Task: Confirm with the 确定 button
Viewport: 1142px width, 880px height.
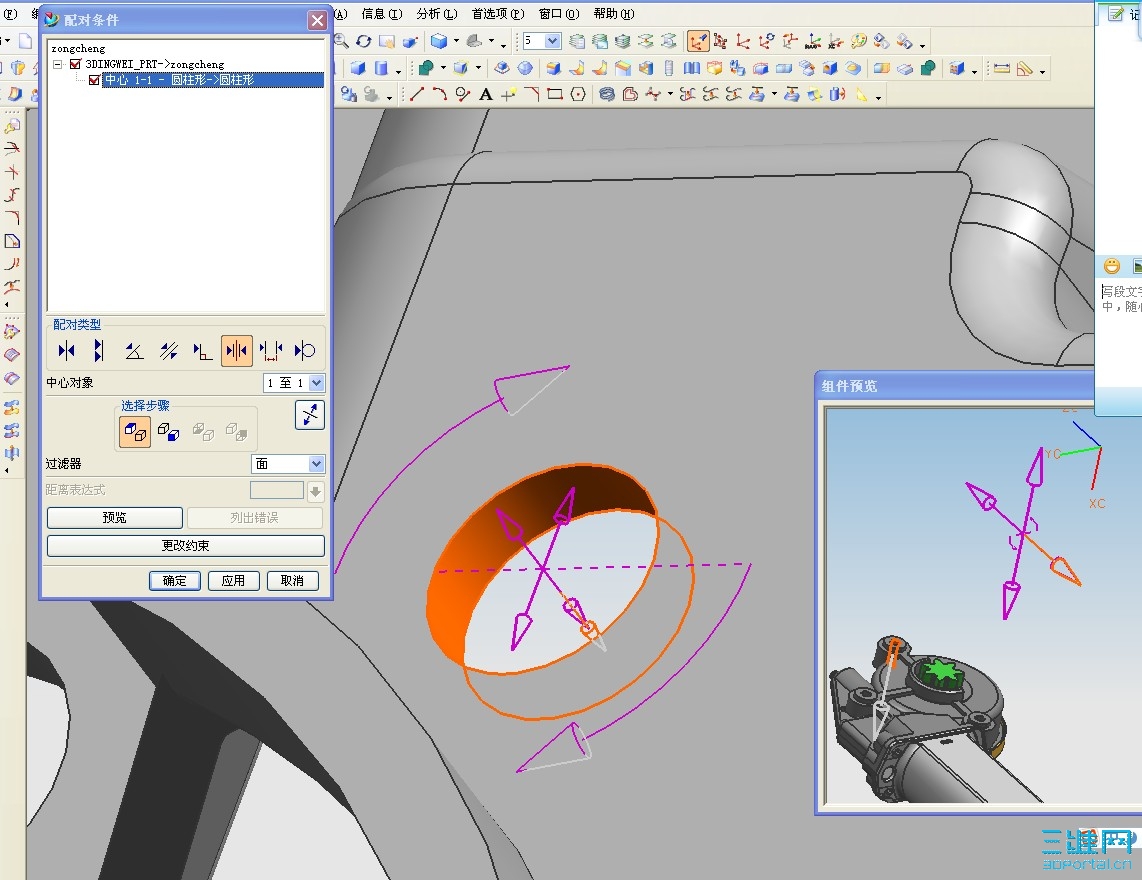Action: [x=175, y=581]
